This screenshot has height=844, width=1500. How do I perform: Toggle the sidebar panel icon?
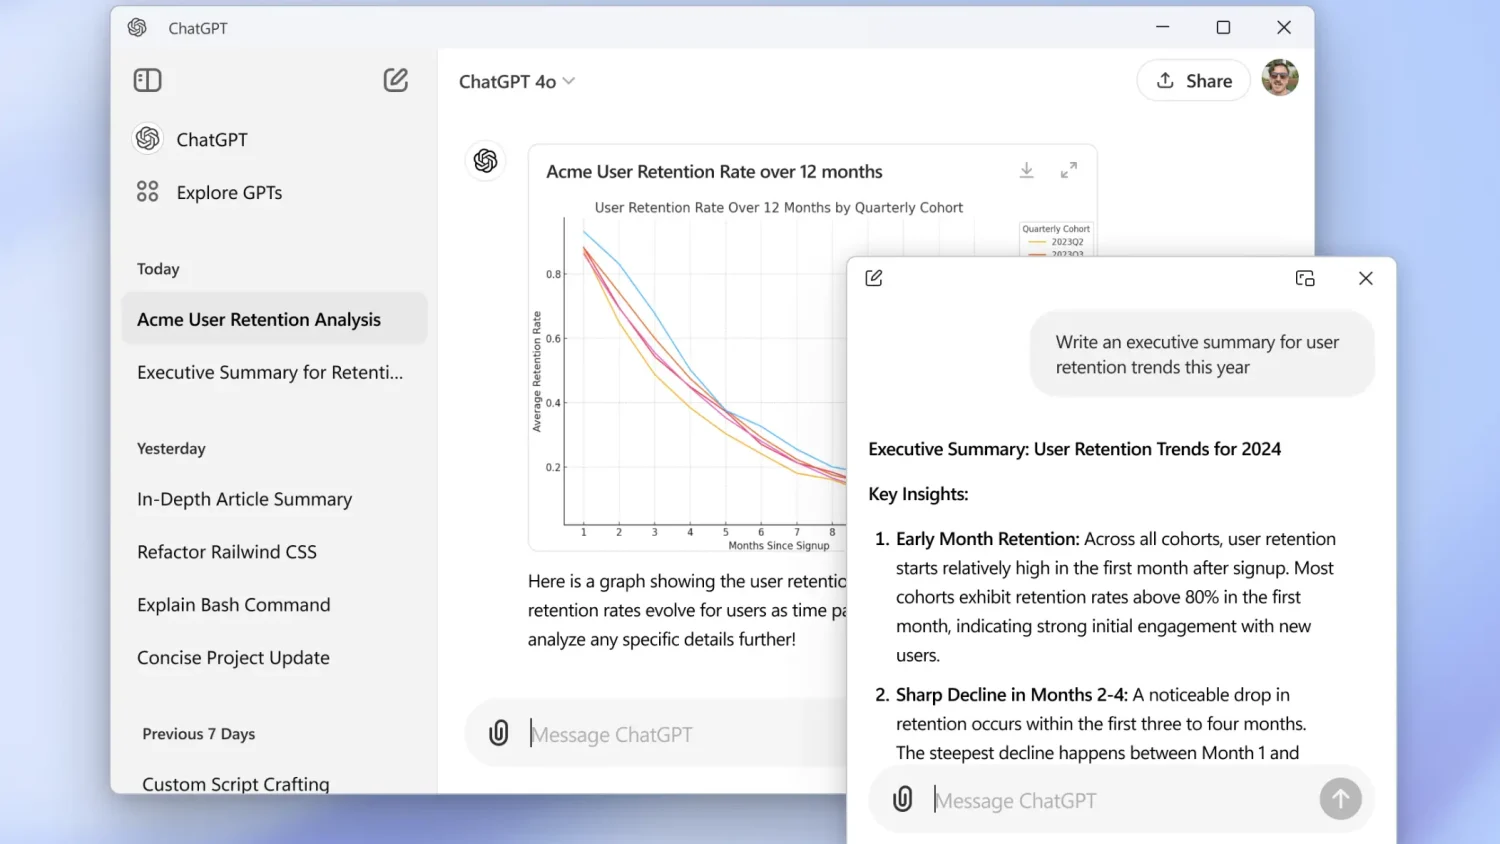click(x=147, y=80)
